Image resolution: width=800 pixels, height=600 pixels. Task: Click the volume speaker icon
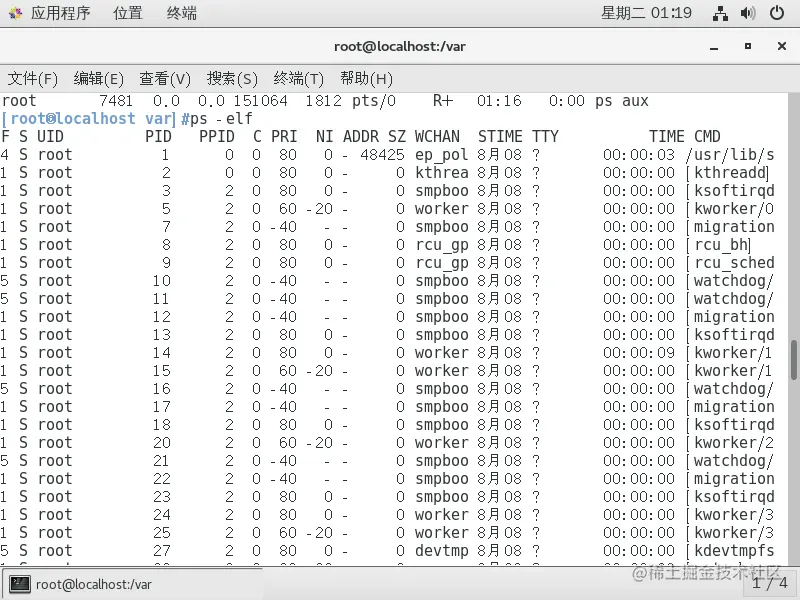[x=748, y=13]
